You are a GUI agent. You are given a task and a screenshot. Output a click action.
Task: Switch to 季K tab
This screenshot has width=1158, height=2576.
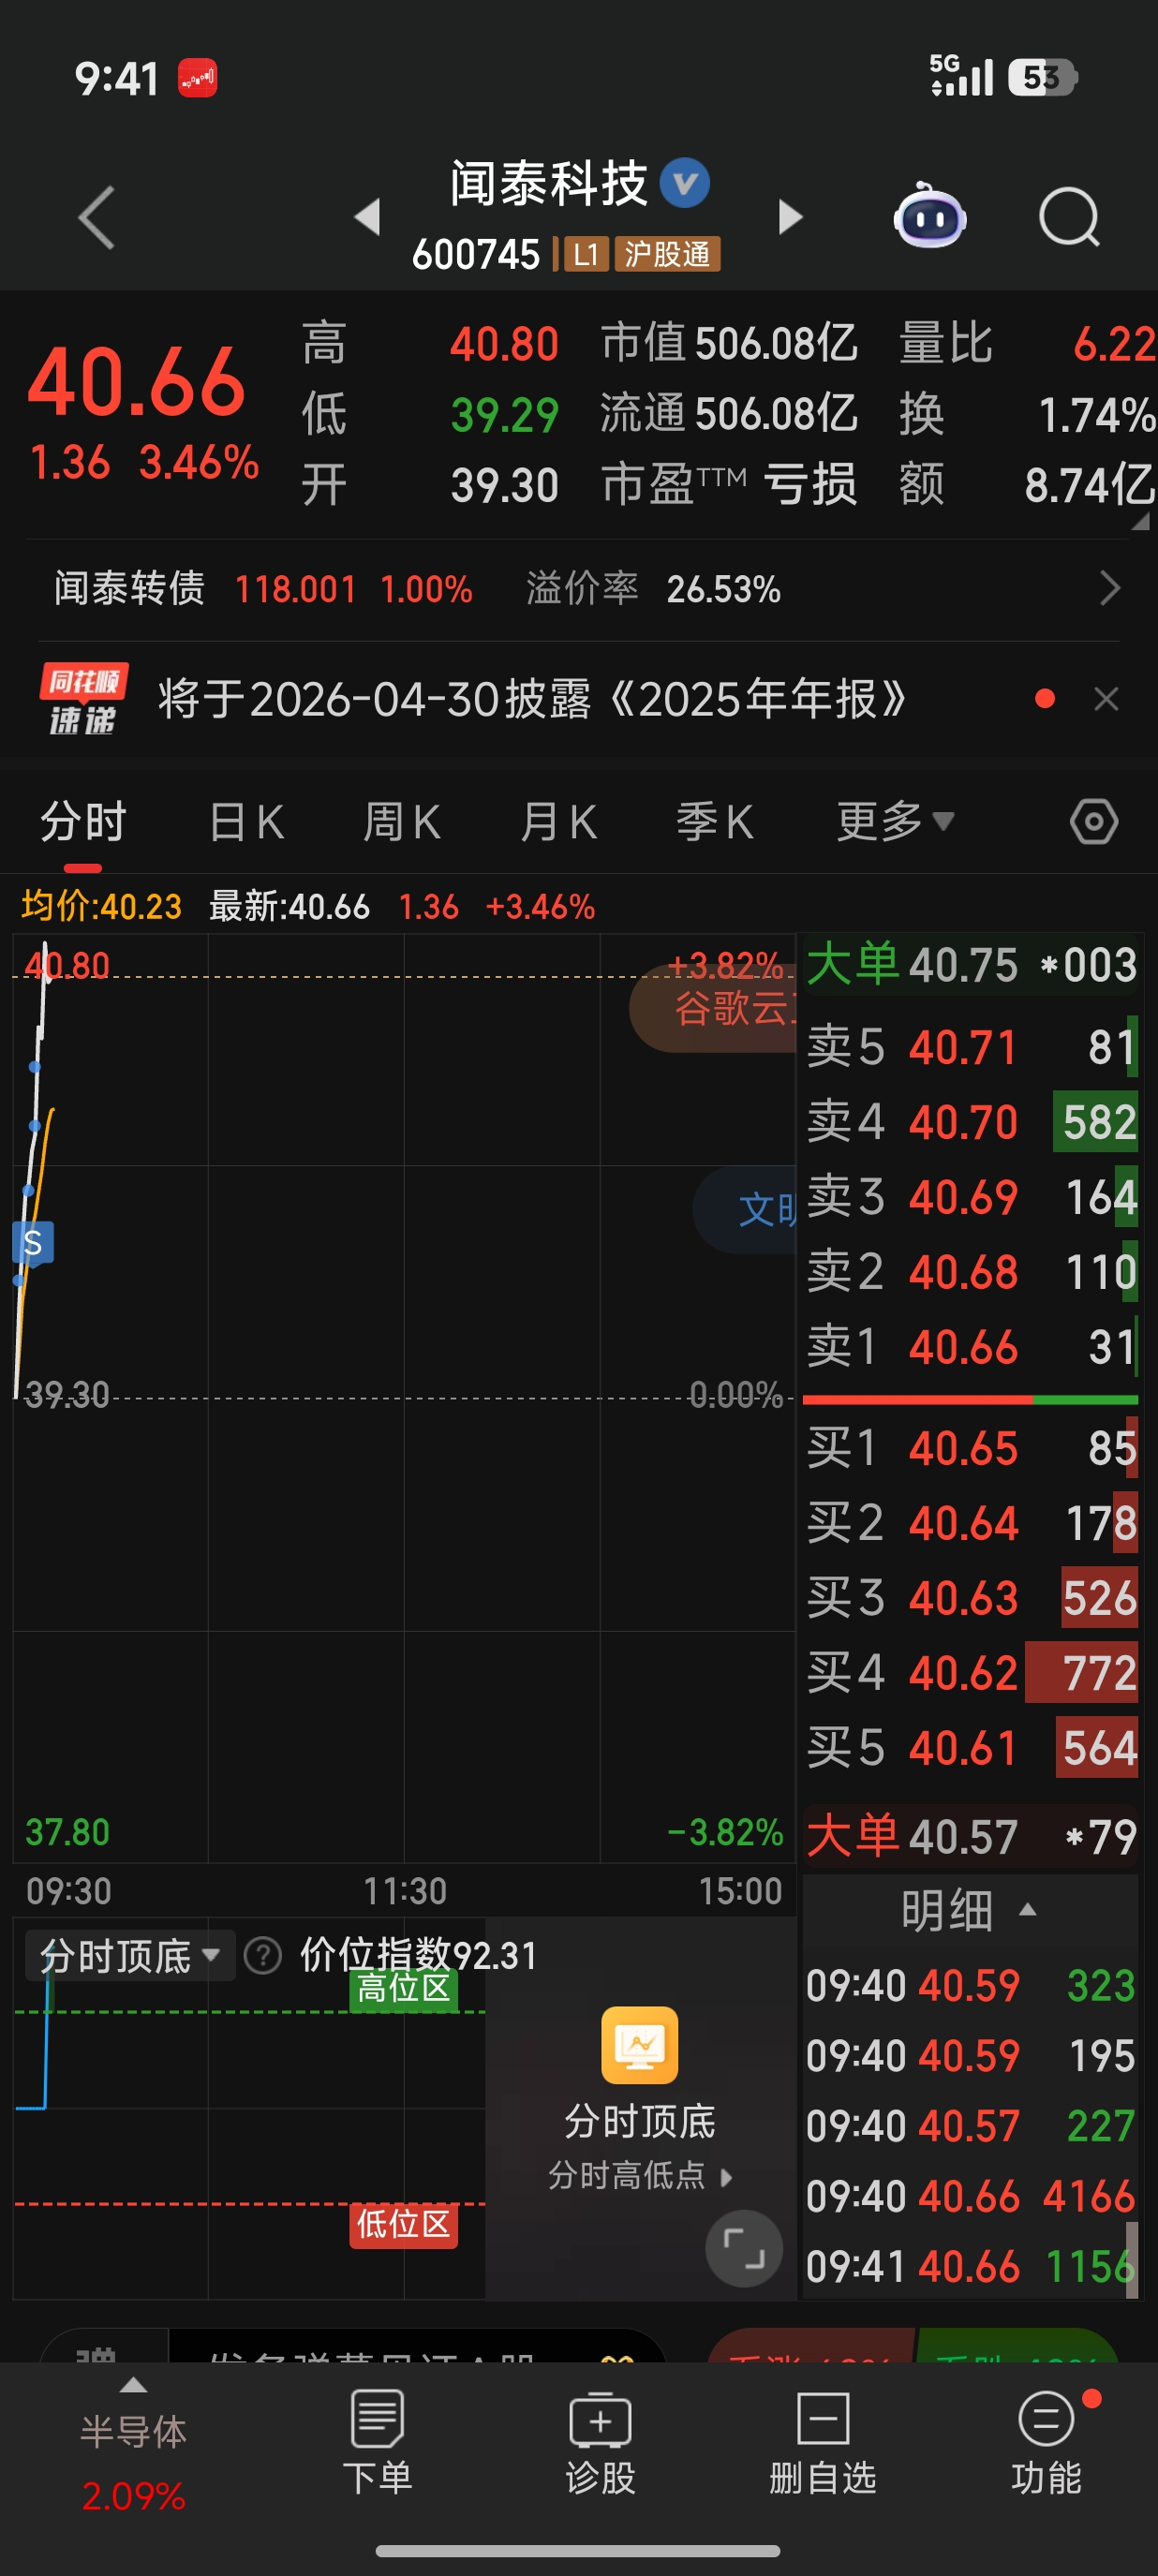tap(714, 822)
